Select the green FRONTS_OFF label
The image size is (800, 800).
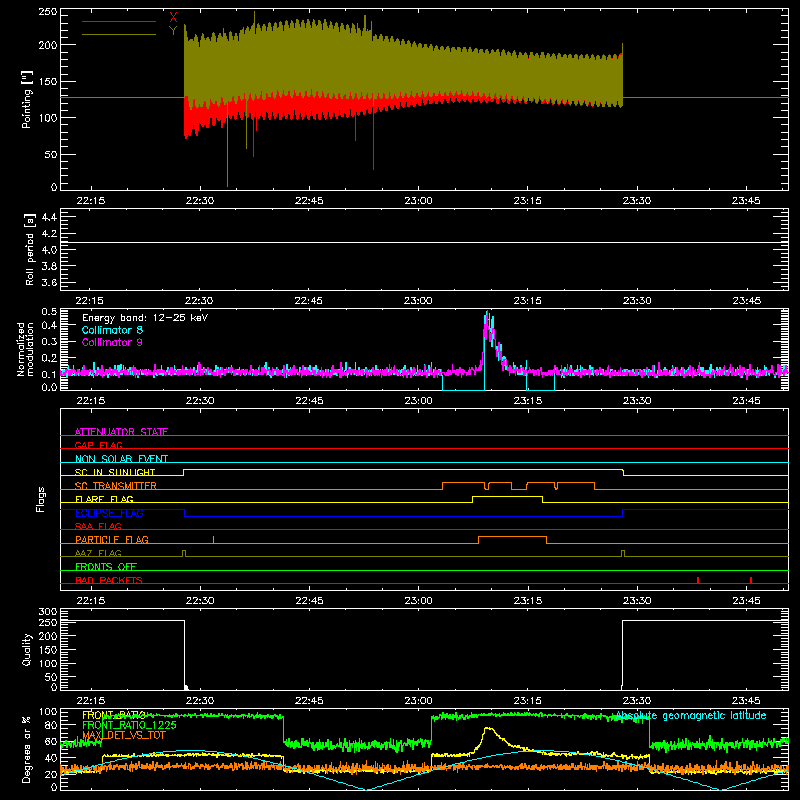coord(106,566)
